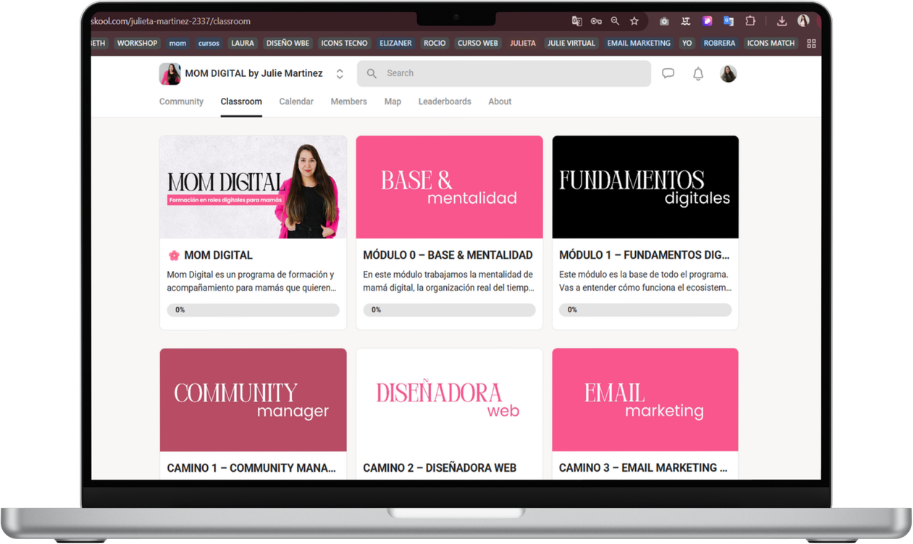Viewport: 913px width, 544px height.
Task: Open the Skool user profile avatar
Action: 728,73
